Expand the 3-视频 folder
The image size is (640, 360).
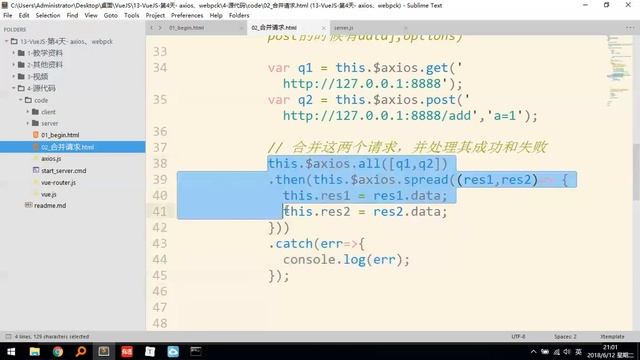coord(13,76)
